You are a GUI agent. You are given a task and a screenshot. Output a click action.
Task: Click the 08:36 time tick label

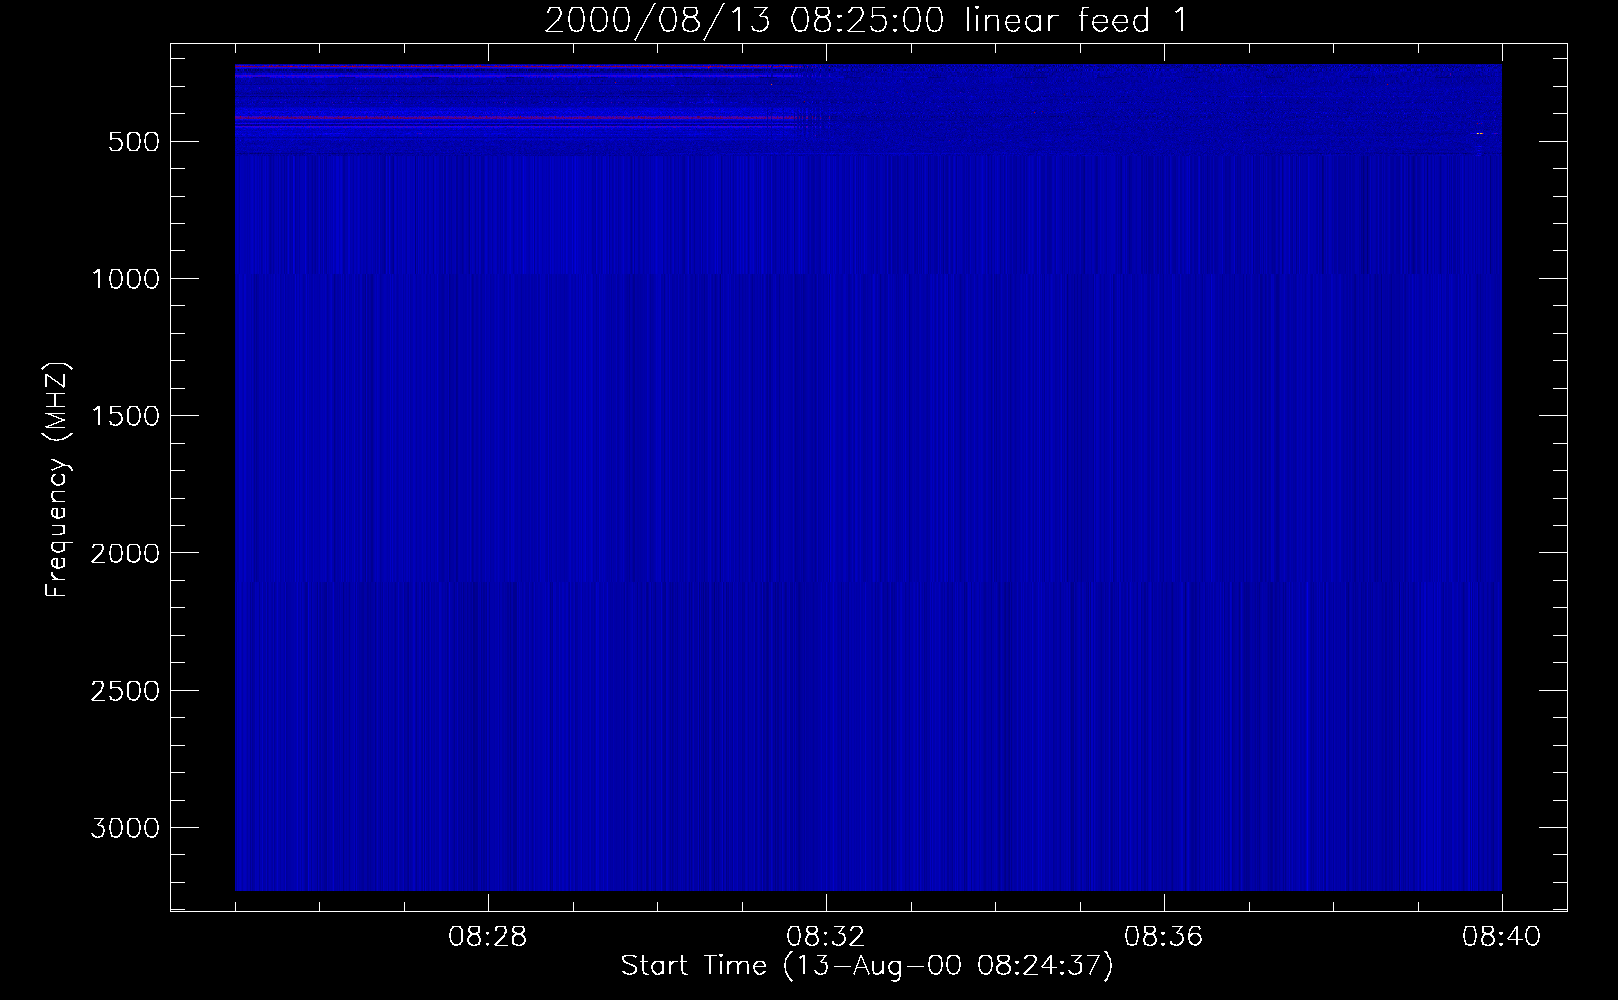click(1164, 937)
